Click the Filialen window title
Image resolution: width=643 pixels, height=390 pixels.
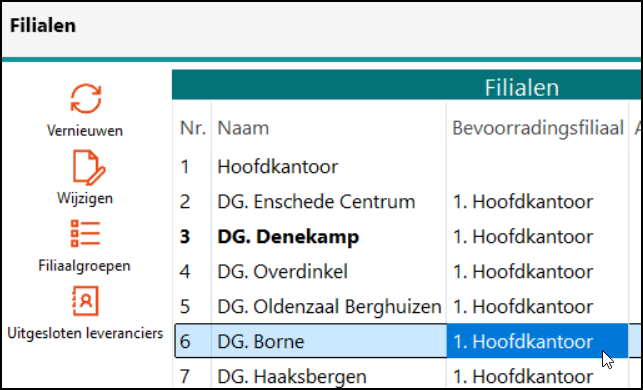point(43,25)
